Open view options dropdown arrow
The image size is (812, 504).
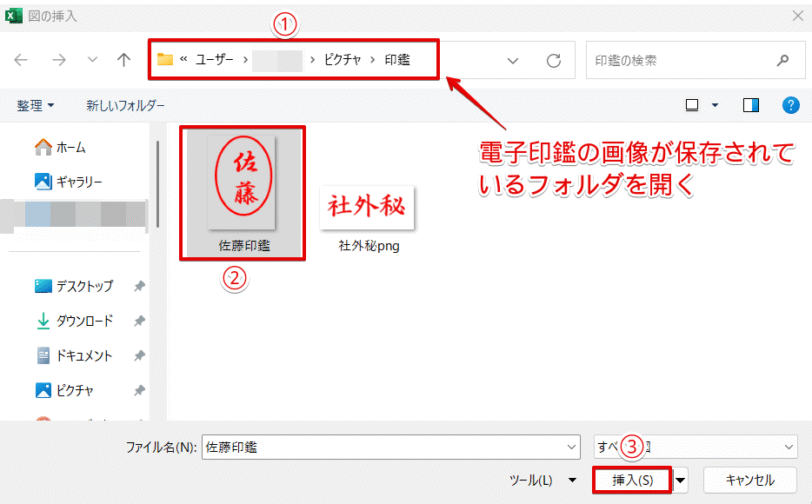tap(715, 105)
